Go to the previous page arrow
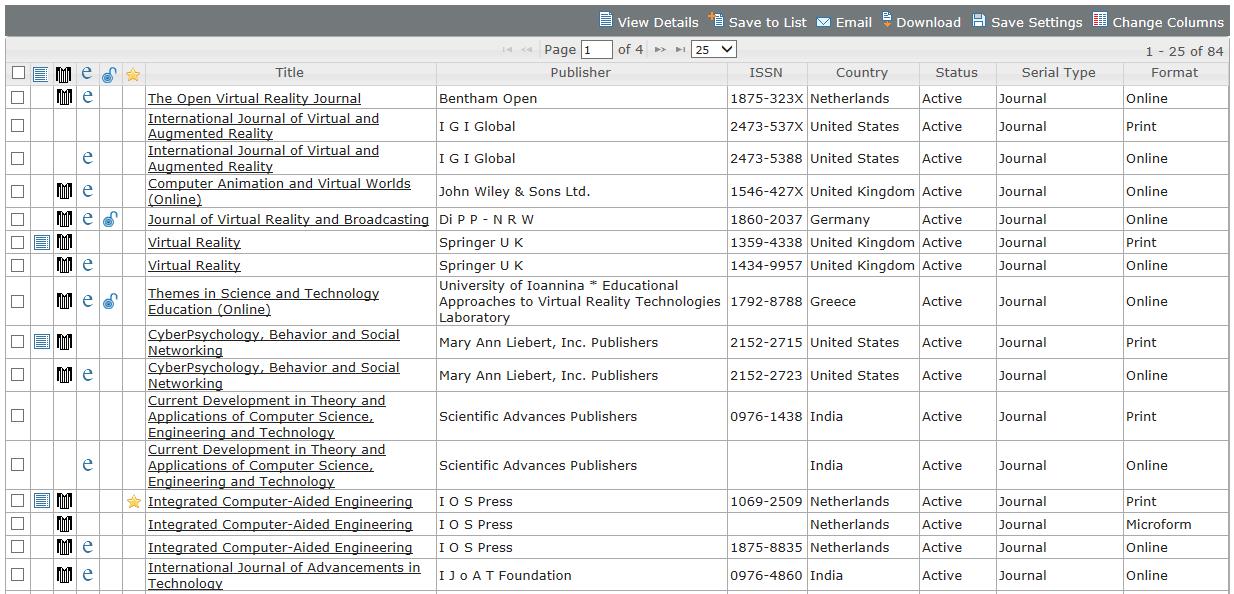Screen dimensions: 1234x594 [x=527, y=49]
